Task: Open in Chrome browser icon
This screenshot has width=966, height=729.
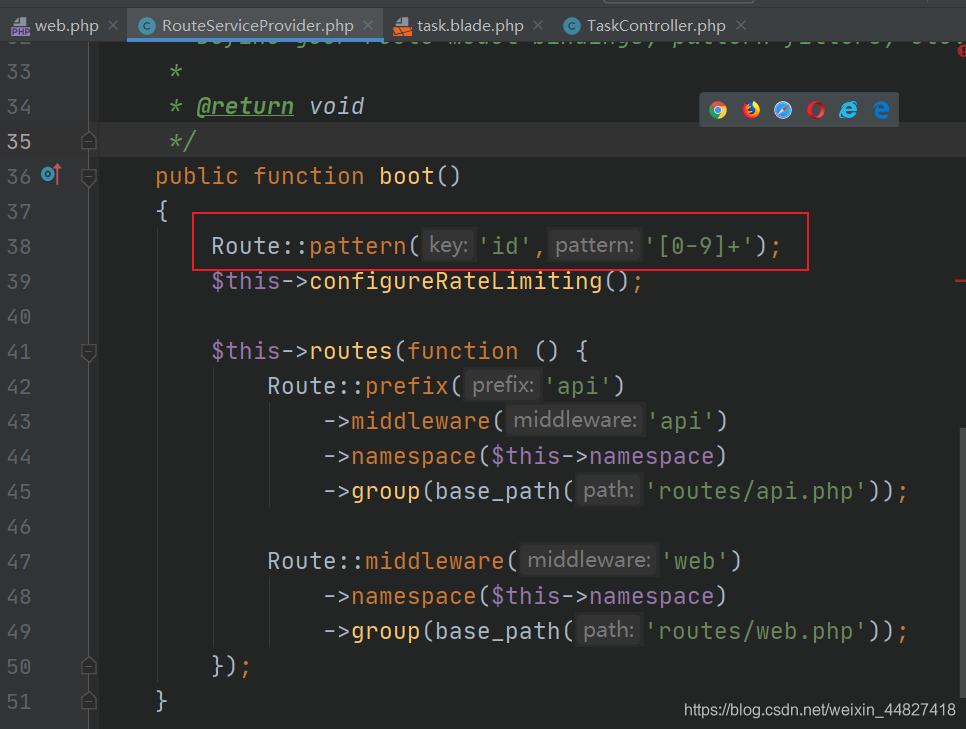Action: click(x=718, y=110)
